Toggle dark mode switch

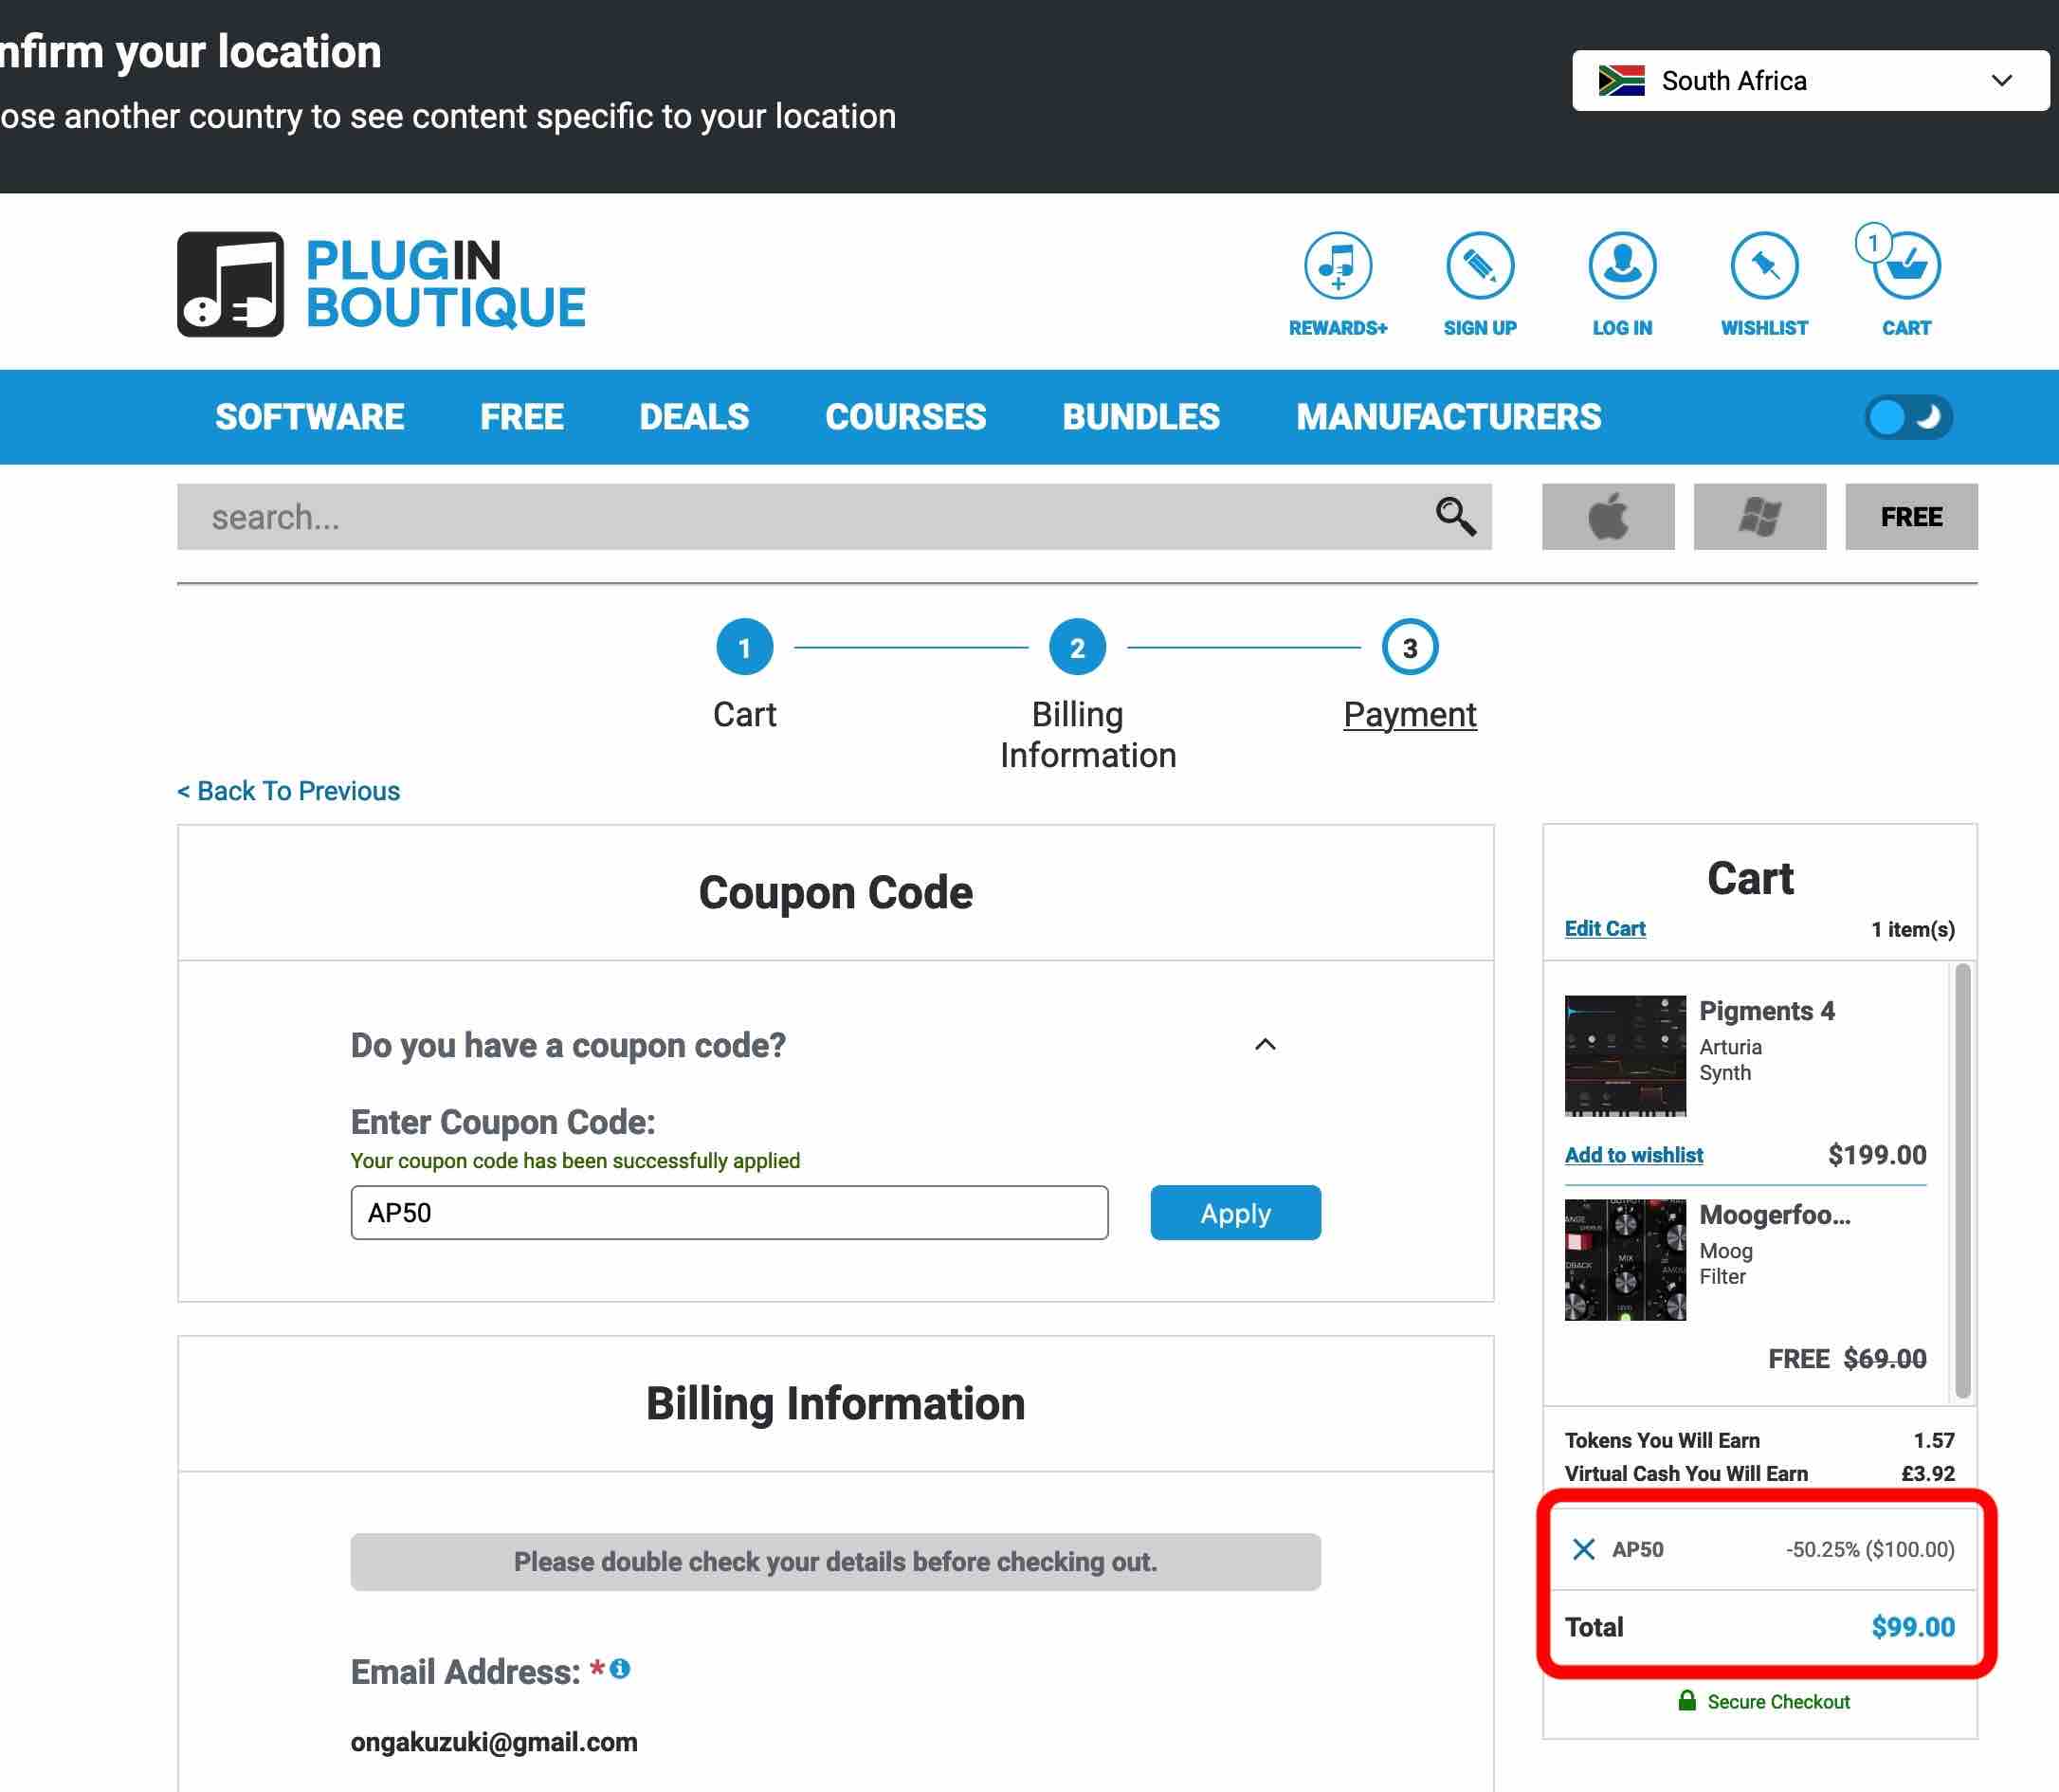(x=1907, y=417)
